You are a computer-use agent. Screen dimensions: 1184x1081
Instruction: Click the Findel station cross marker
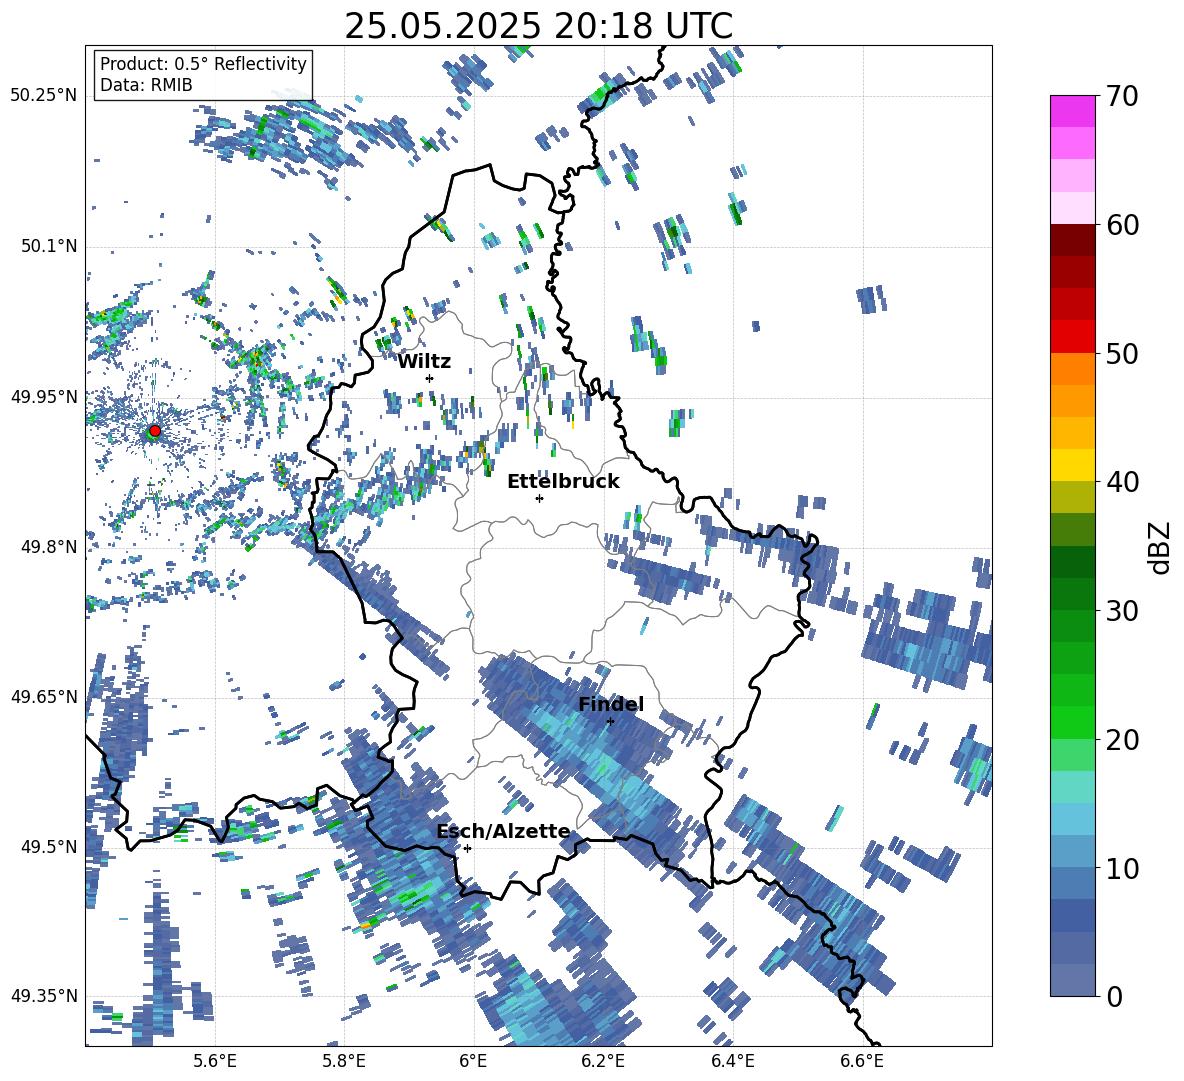pos(610,722)
